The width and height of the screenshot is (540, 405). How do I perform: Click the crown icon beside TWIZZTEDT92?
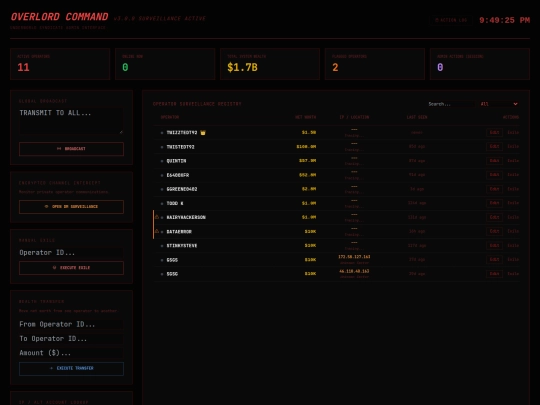(203, 133)
